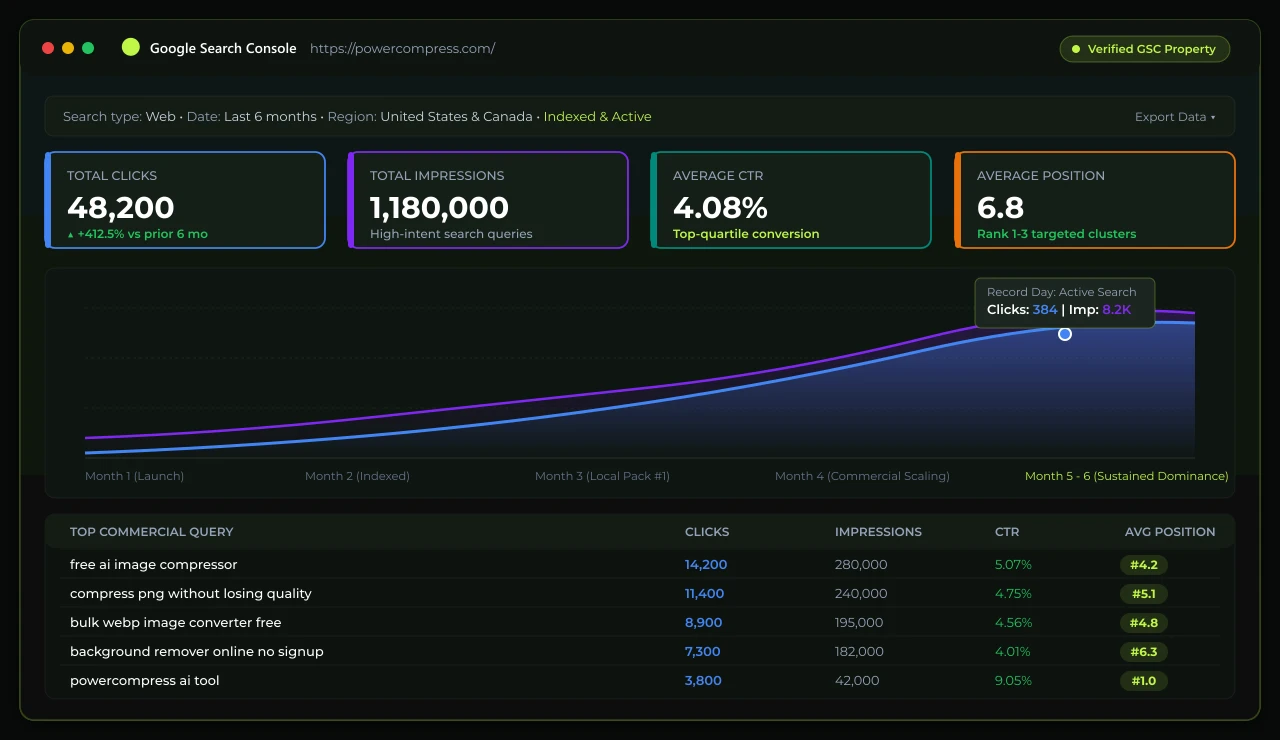Select the 'free ai image compressor' query
Image resolution: width=1280 pixels, height=740 pixels.
click(153, 565)
